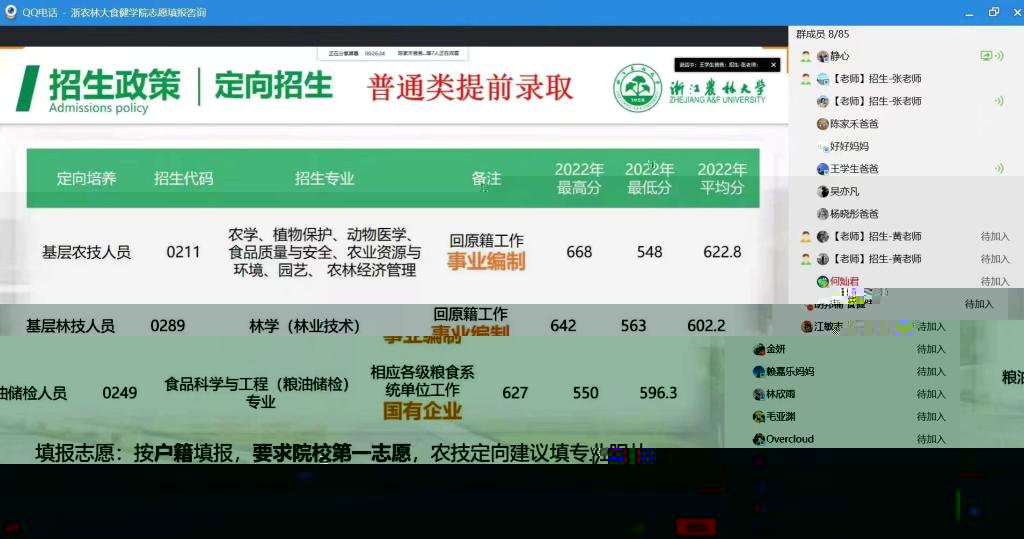Click the 群成员 8/85 header

[822, 34]
